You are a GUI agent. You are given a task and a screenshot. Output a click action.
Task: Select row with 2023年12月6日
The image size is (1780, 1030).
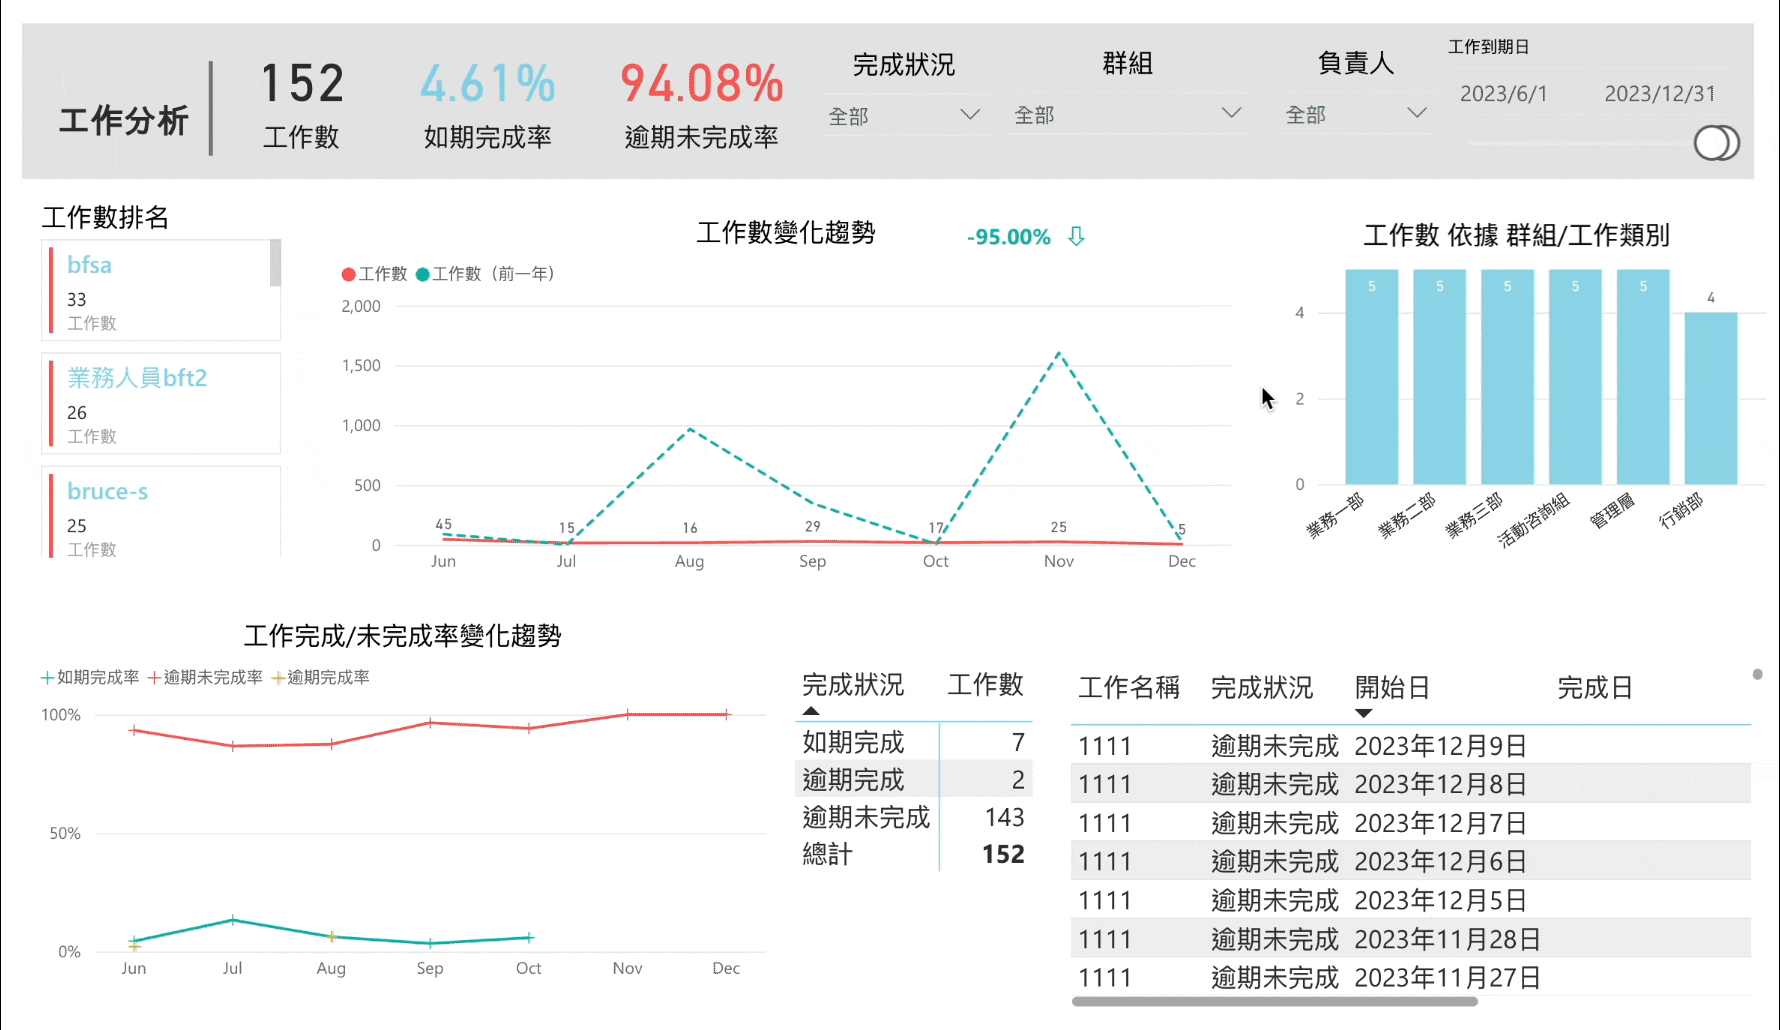[1411, 861]
